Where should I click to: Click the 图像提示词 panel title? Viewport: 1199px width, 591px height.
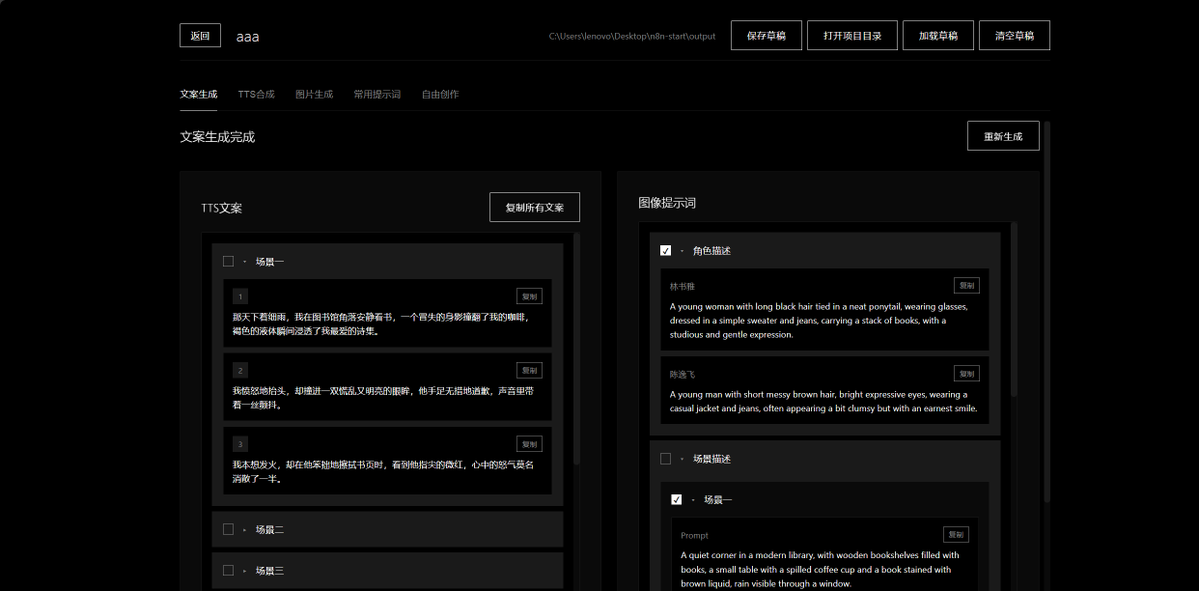(667, 203)
